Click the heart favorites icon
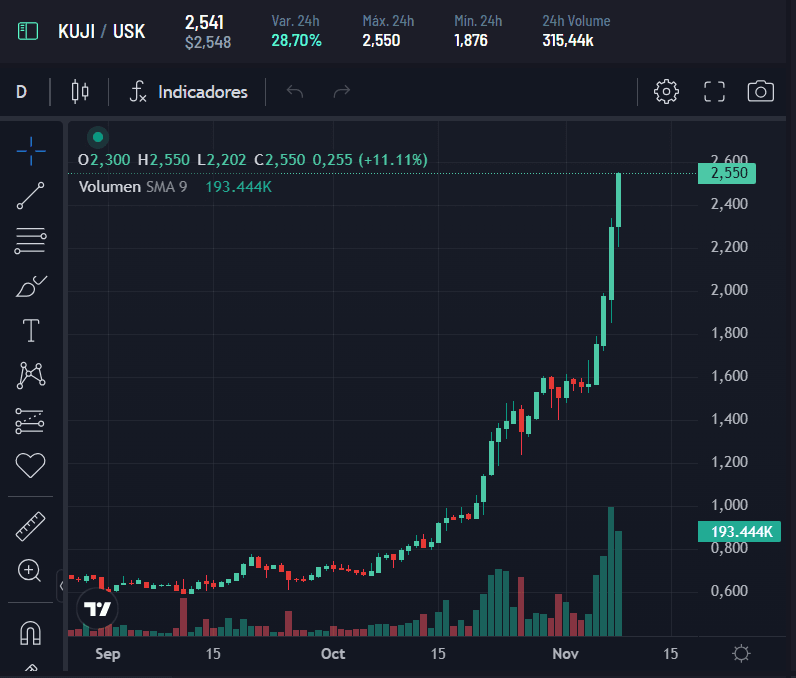Viewport: 796px width, 678px height. pyautogui.click(x=31, y=465)
